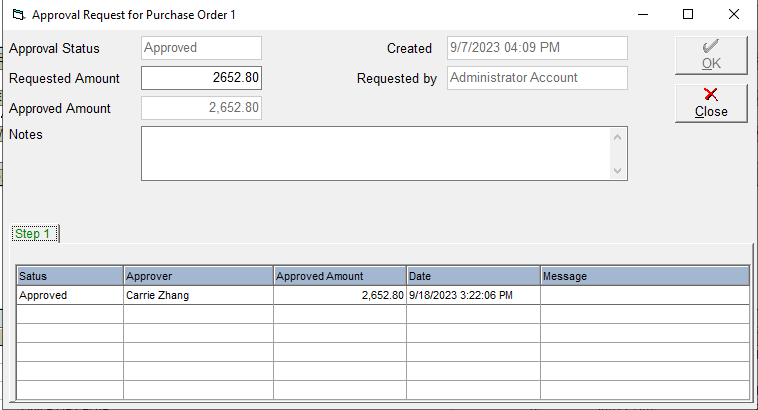Click the Message column header
The height and width of the screenshot is (410, 758).
643,276
